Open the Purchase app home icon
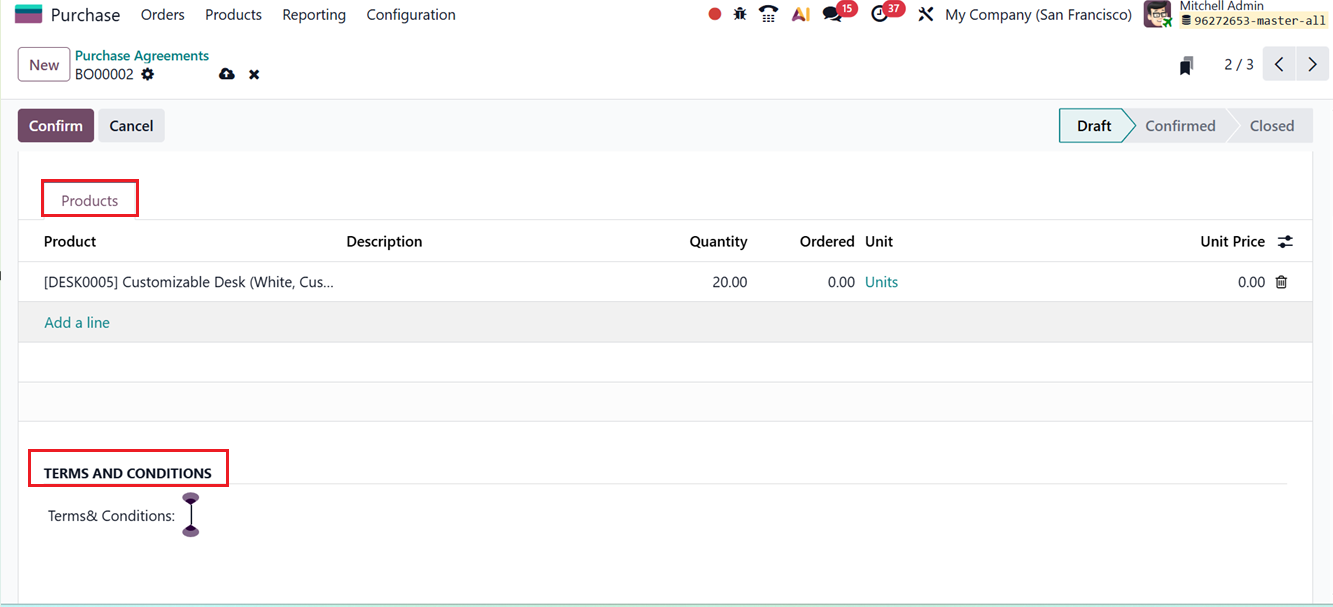 click(x=28, y=15)
